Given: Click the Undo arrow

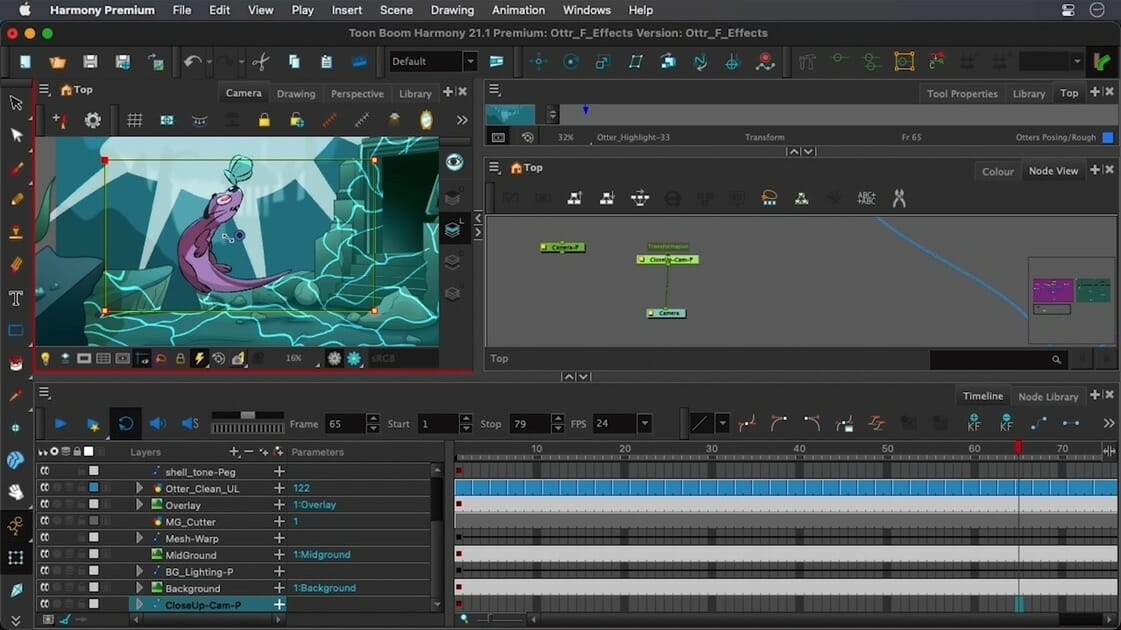Looking at the screenshot, I should pos(192,61).
